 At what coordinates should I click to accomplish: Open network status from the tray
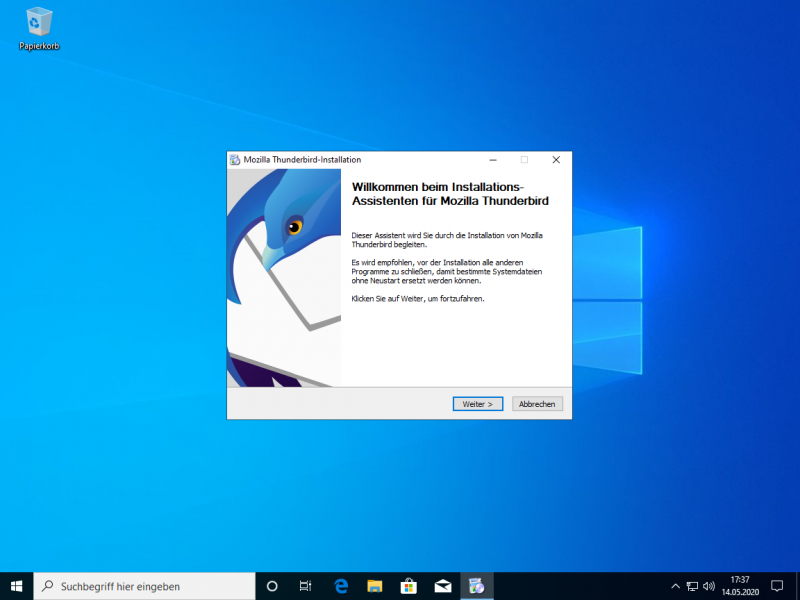point(692,586)
